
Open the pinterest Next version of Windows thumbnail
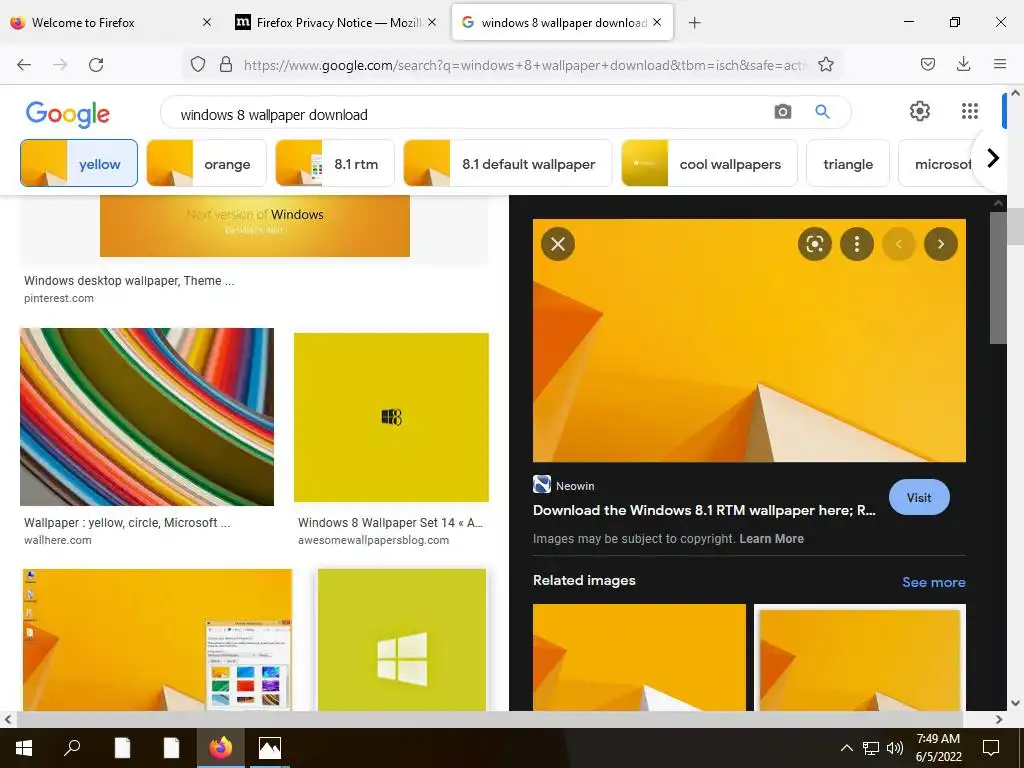255,226
